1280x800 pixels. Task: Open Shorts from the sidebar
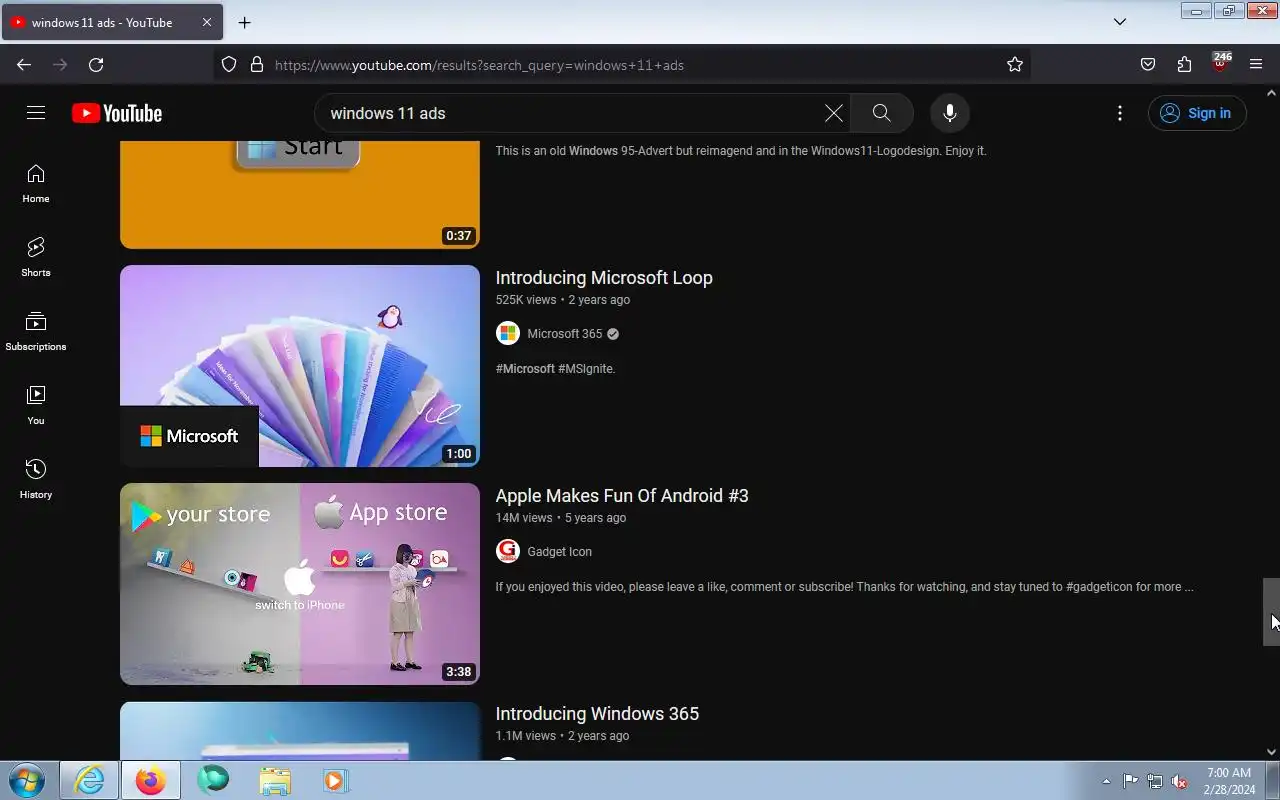pyautogui.click(x=36, y=258)
